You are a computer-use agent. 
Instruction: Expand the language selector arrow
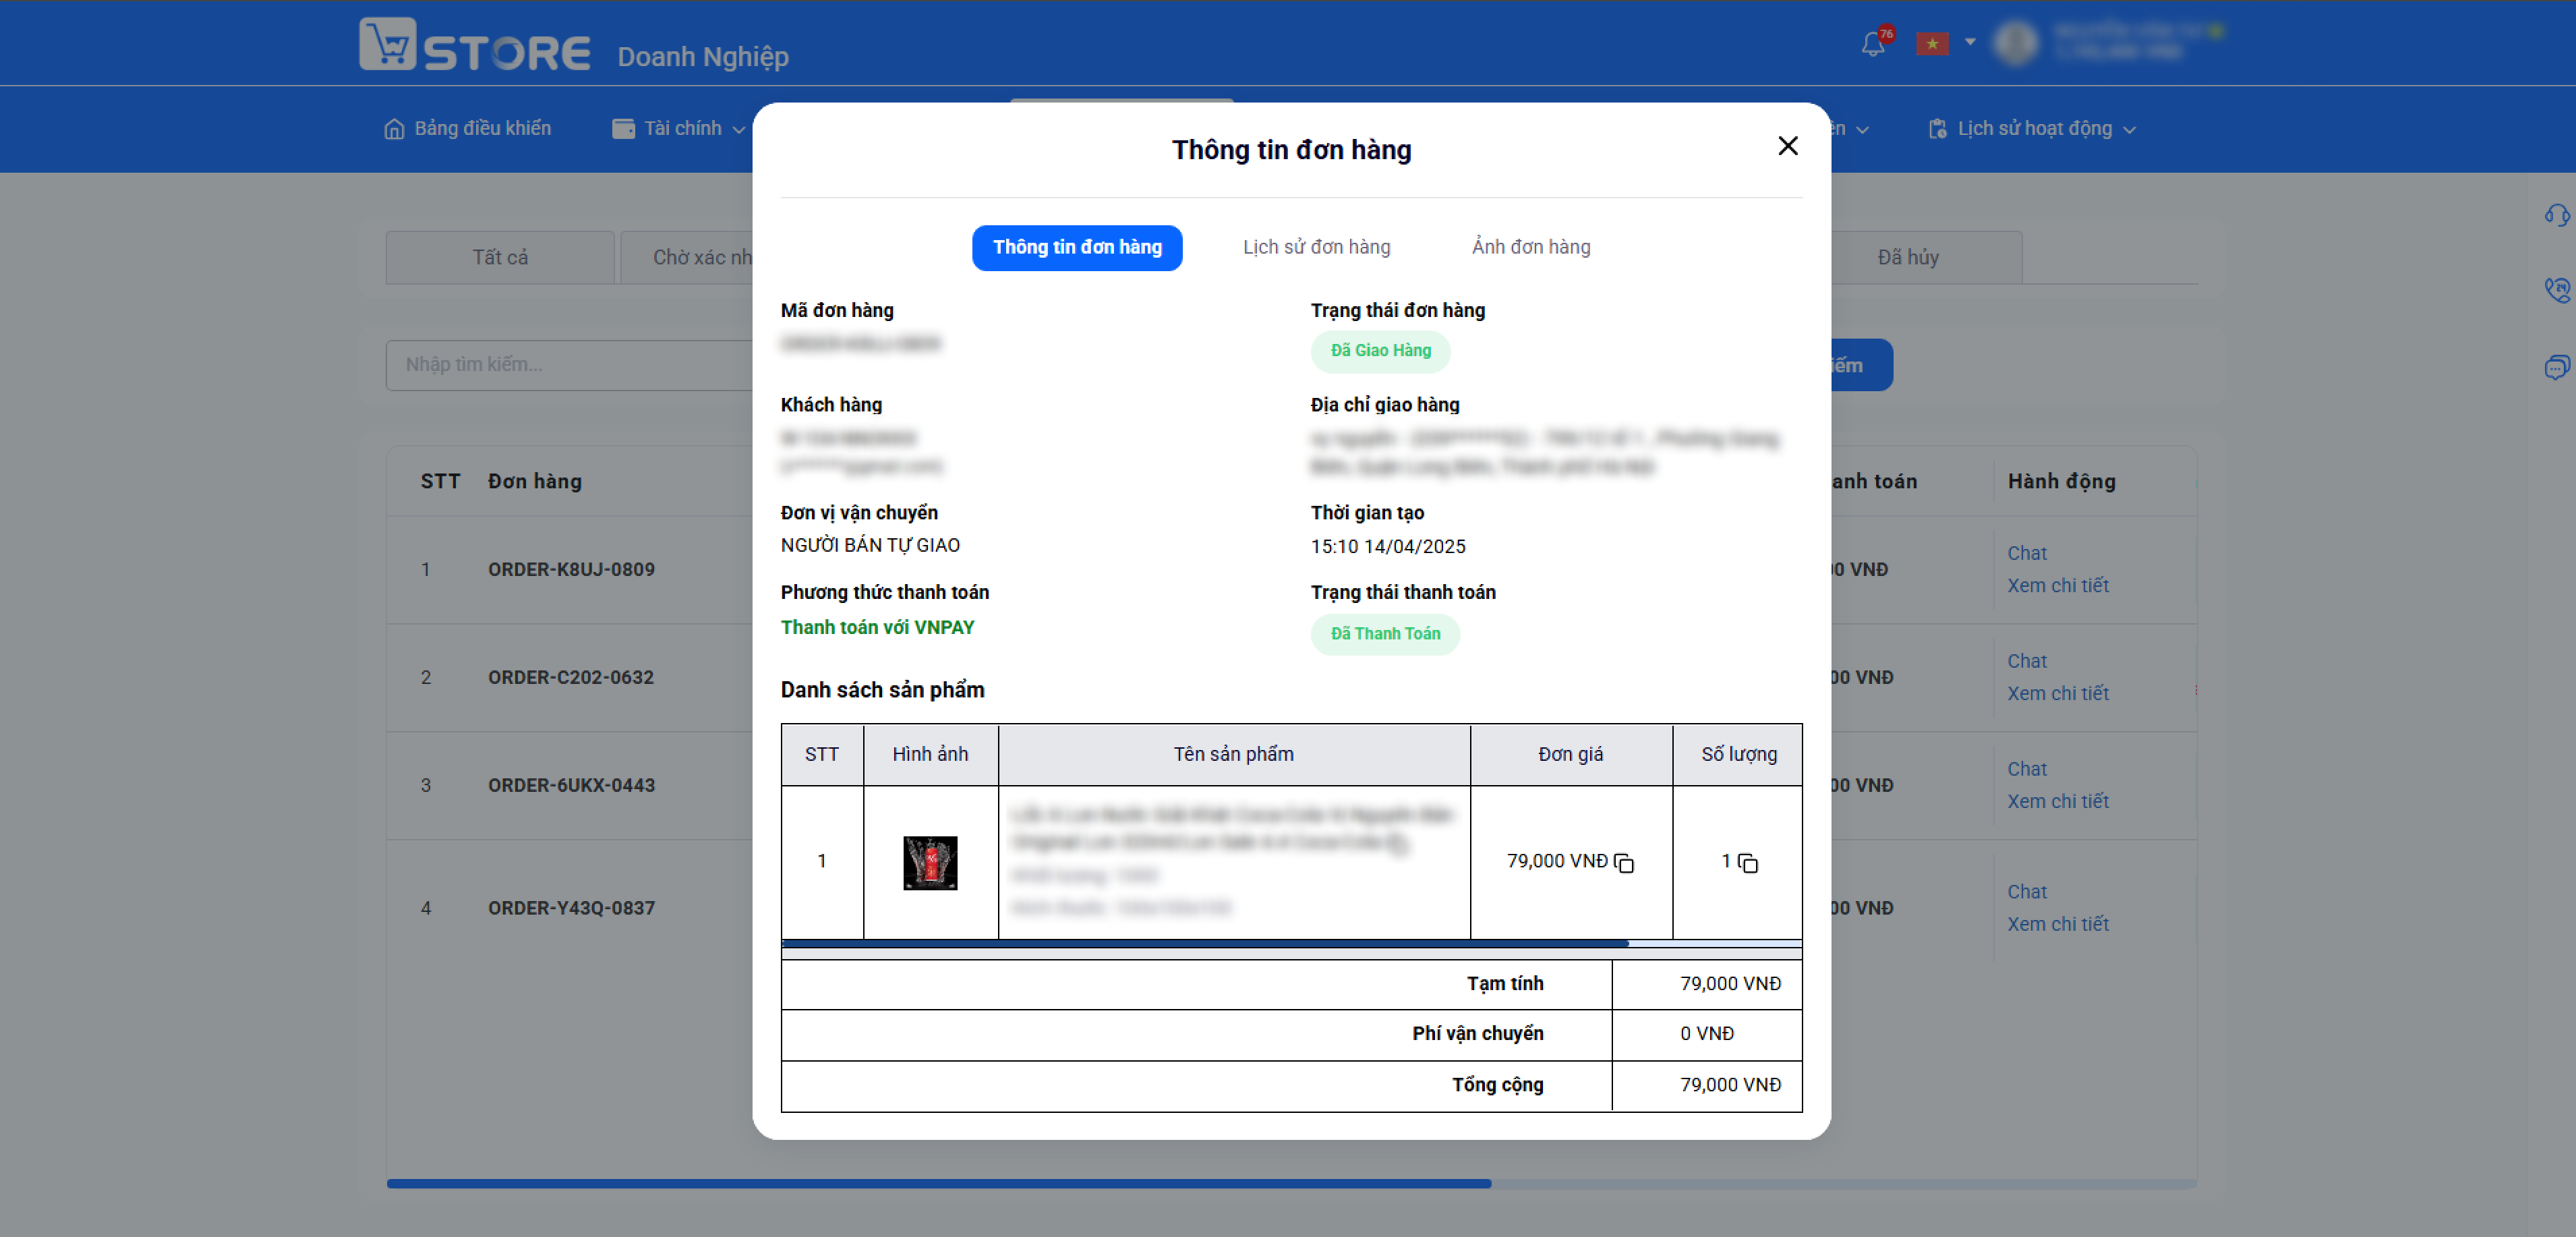click(1970, 42)
